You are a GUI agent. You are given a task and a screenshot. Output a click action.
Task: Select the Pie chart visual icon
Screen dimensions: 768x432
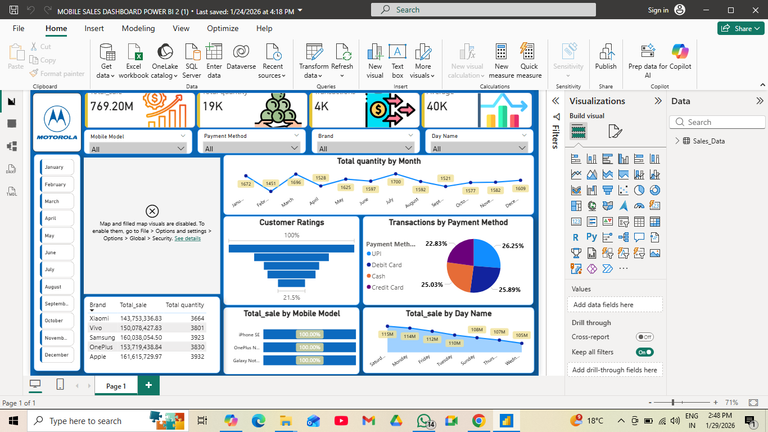tap(639, 190)
